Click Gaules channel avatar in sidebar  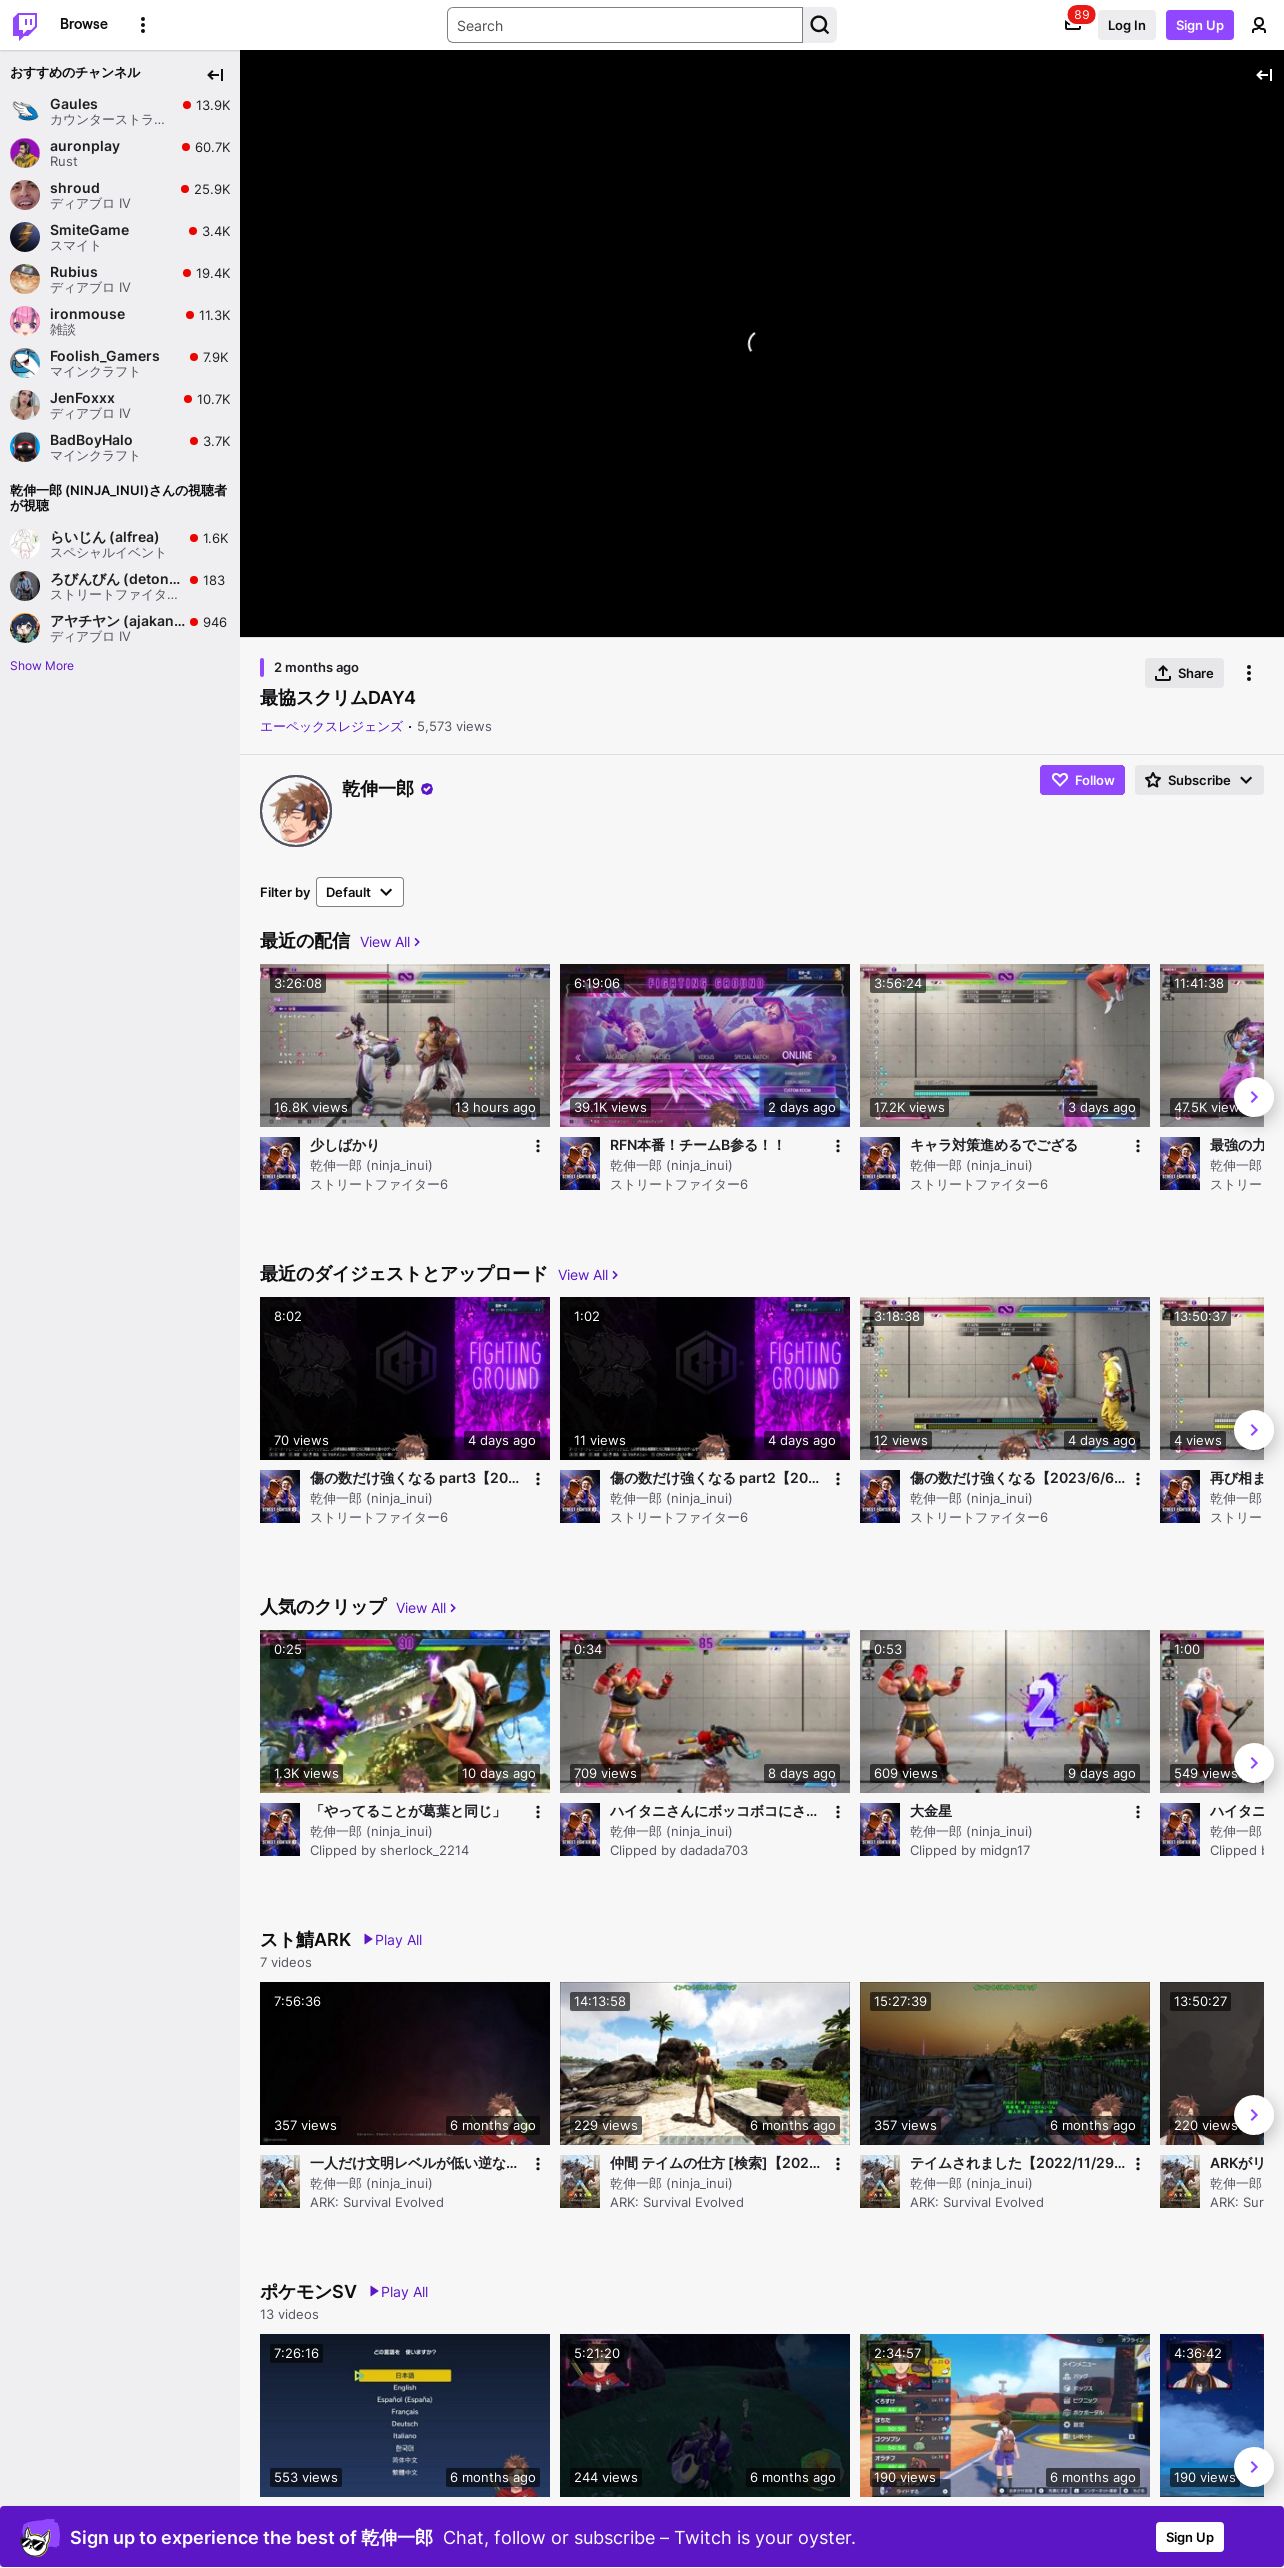pyautogui.click(x=25, y=111)
